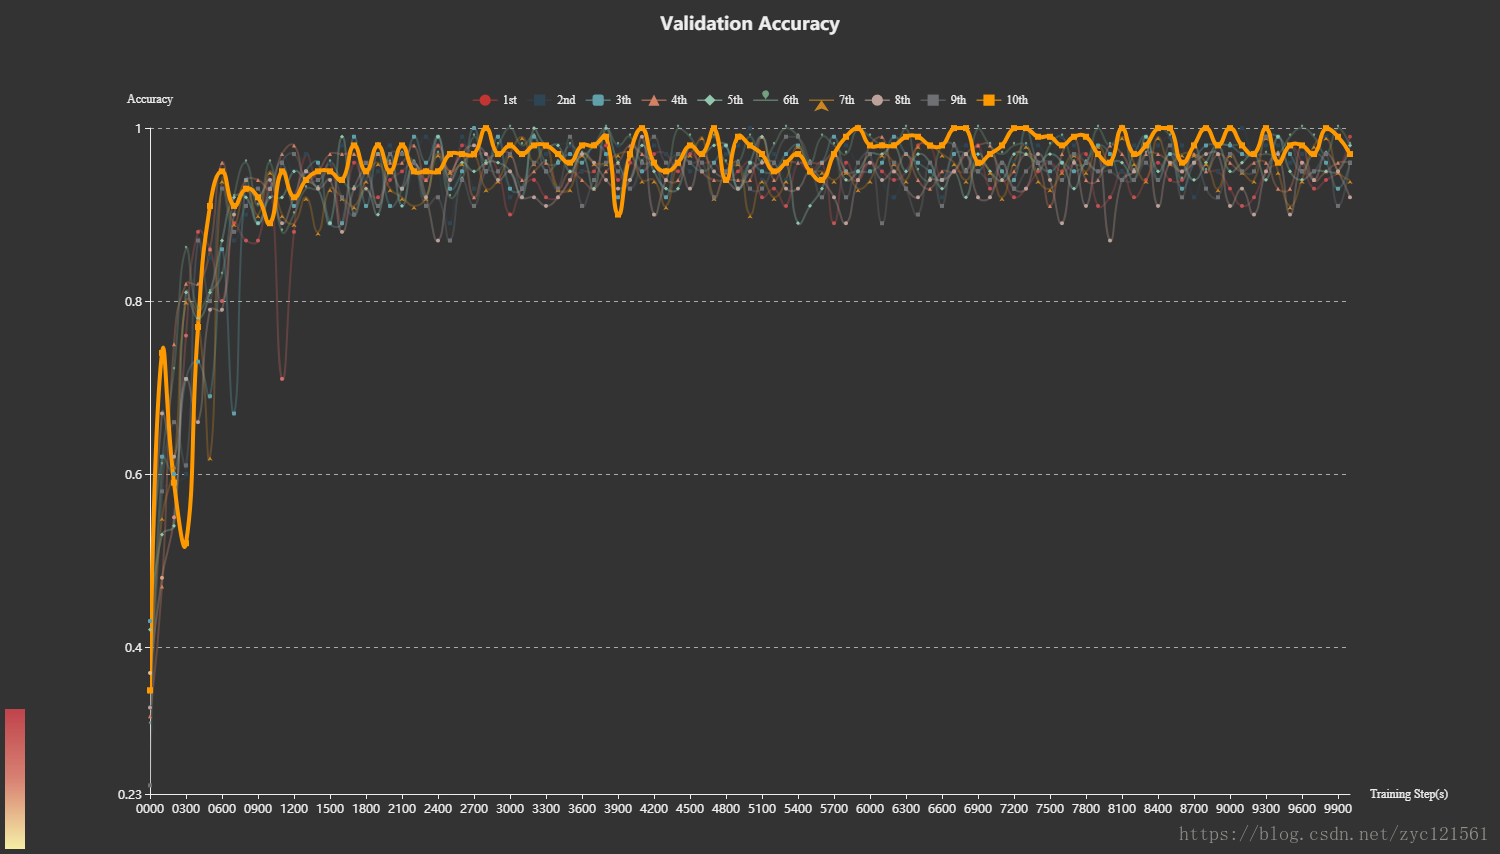Click x-axis tick label 6300
The image size is (1500, 854).
click(x=906, y=809)
